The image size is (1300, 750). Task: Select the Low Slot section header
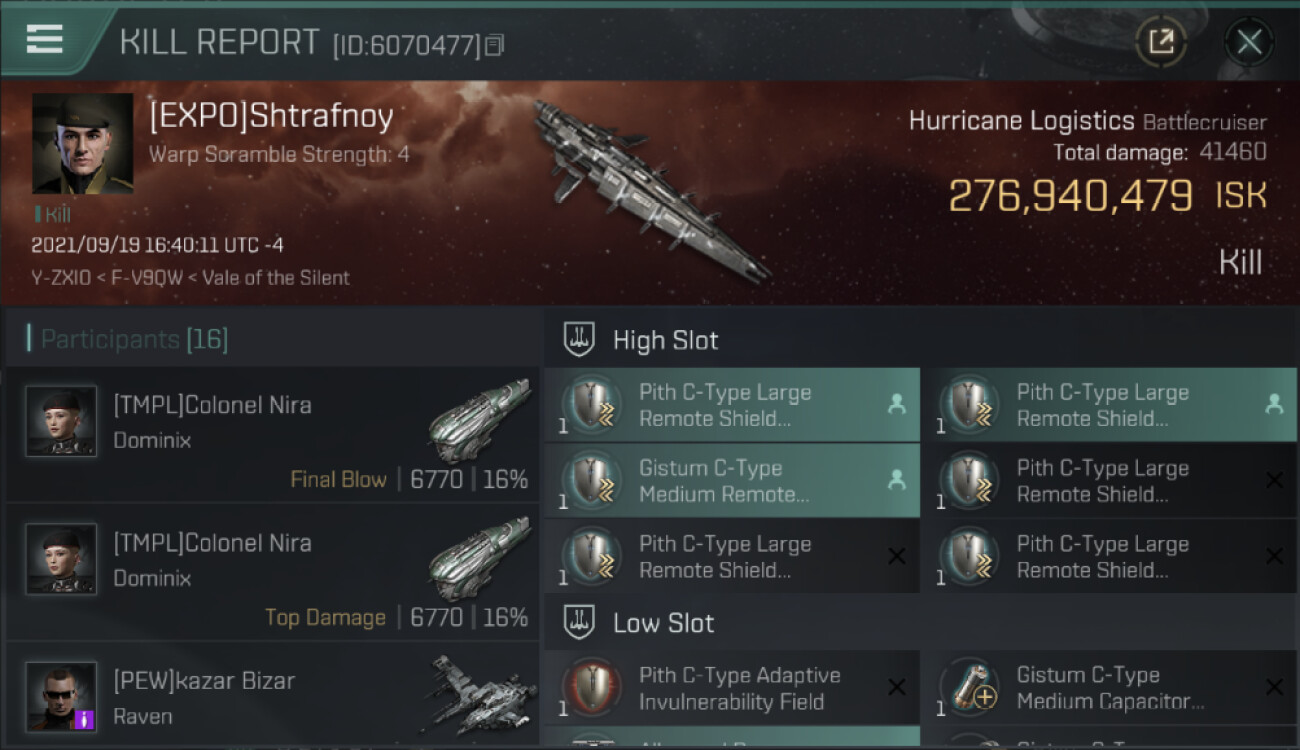coord(663,623)
